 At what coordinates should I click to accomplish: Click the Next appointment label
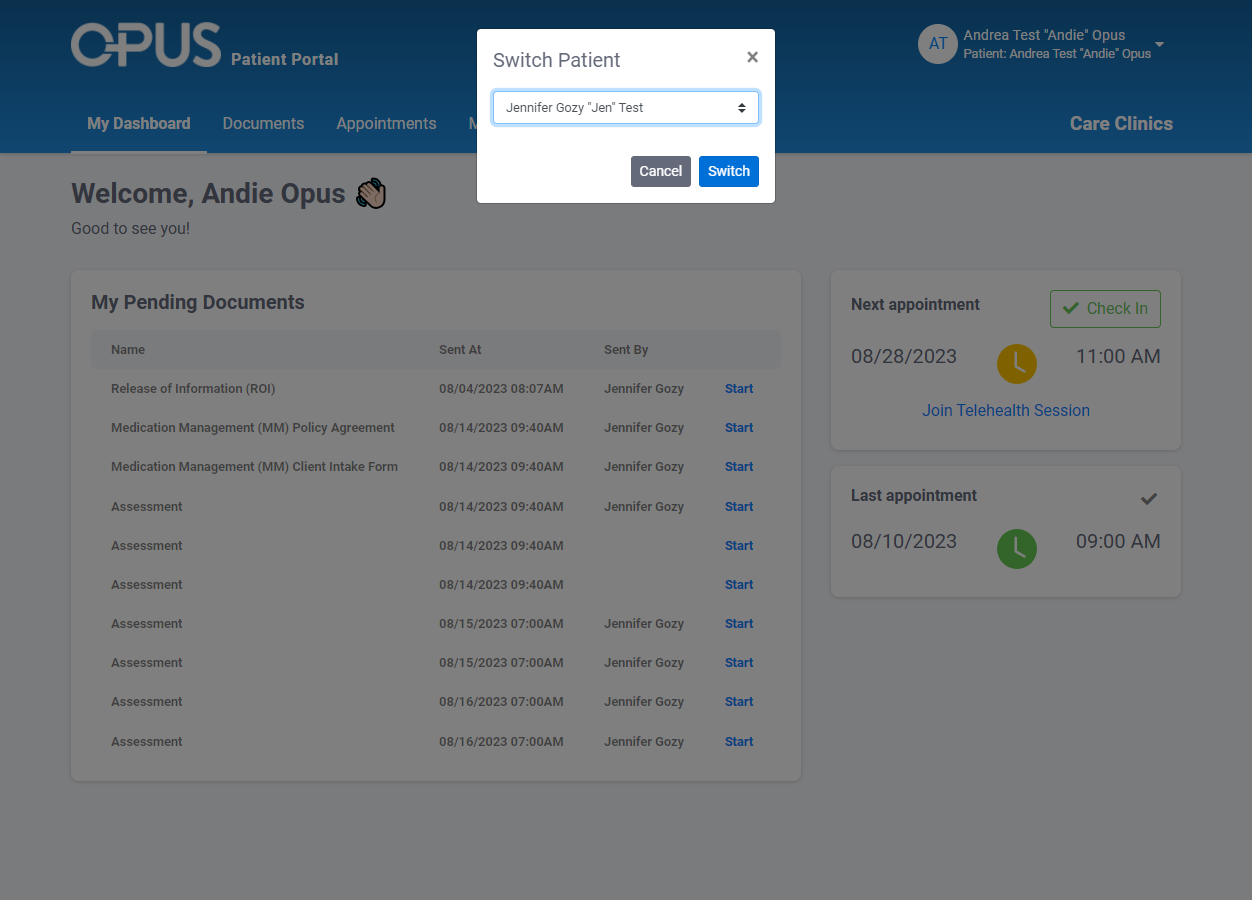(x=915, y=305)
